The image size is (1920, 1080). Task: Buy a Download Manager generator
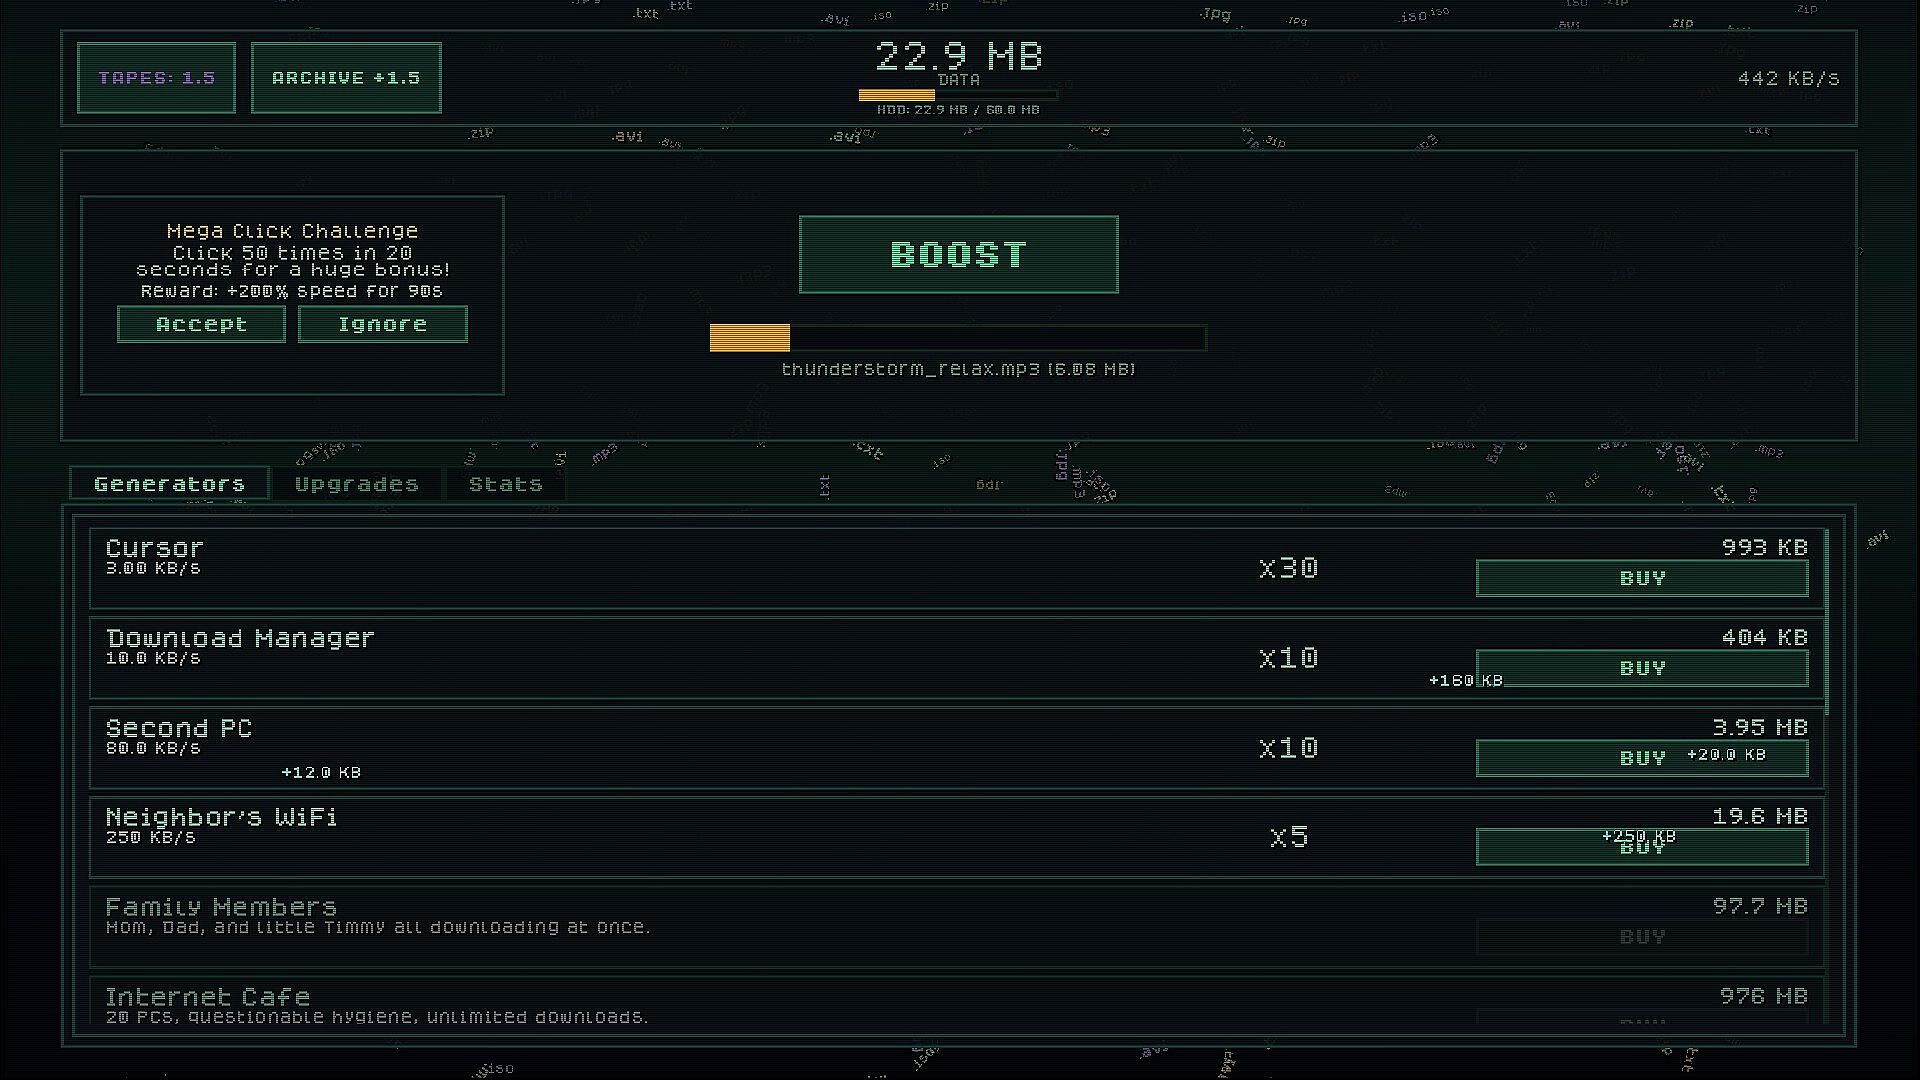pyautogui.click(x=1641, y=668)
